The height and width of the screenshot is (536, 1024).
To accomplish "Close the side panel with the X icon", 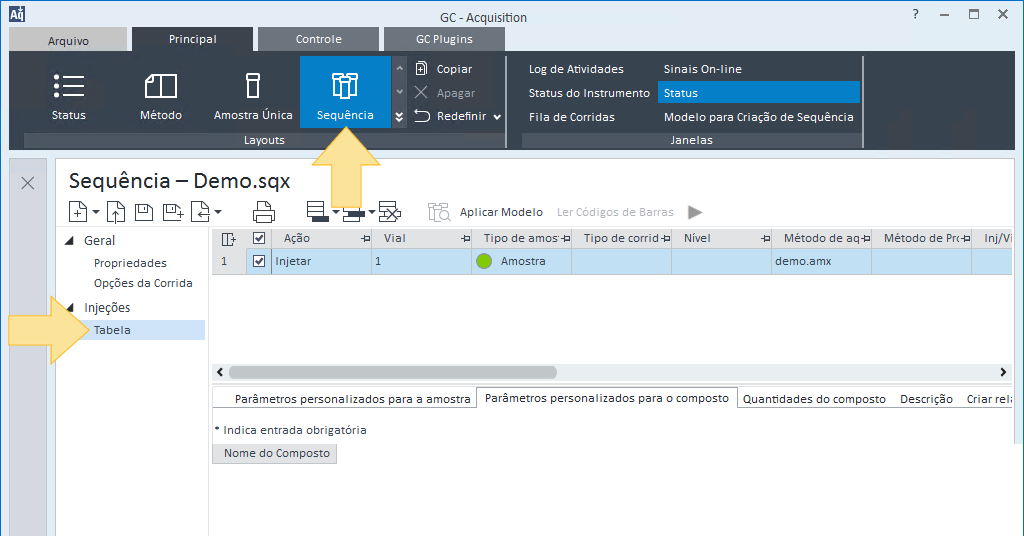I will [27, 183].
